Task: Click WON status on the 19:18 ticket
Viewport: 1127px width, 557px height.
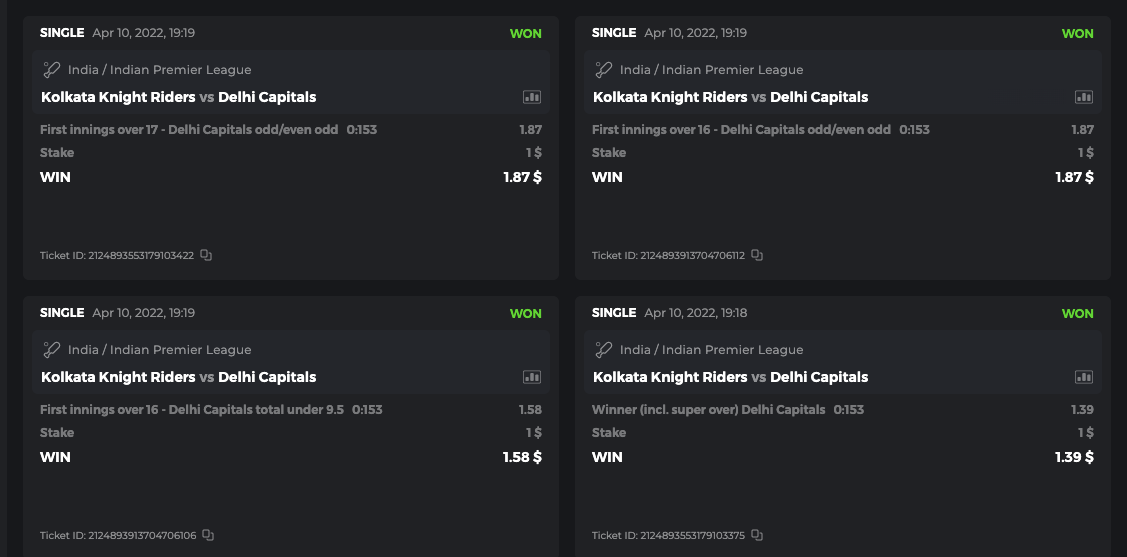Action: (1077, 313)
